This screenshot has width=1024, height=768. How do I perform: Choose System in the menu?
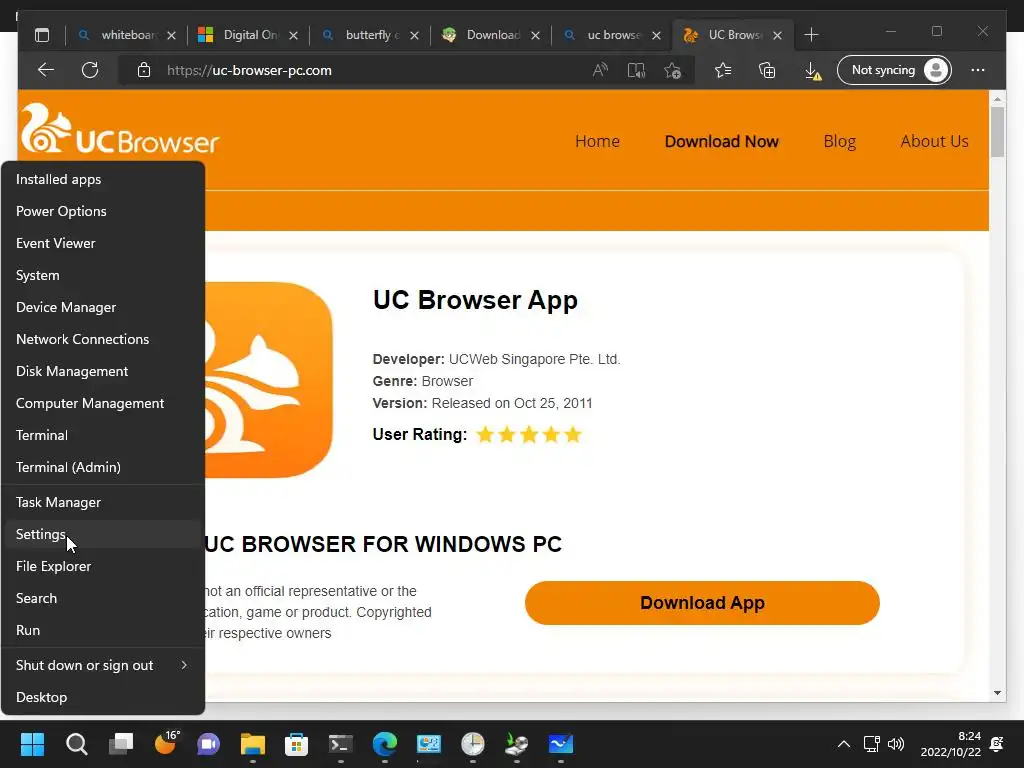103,275
